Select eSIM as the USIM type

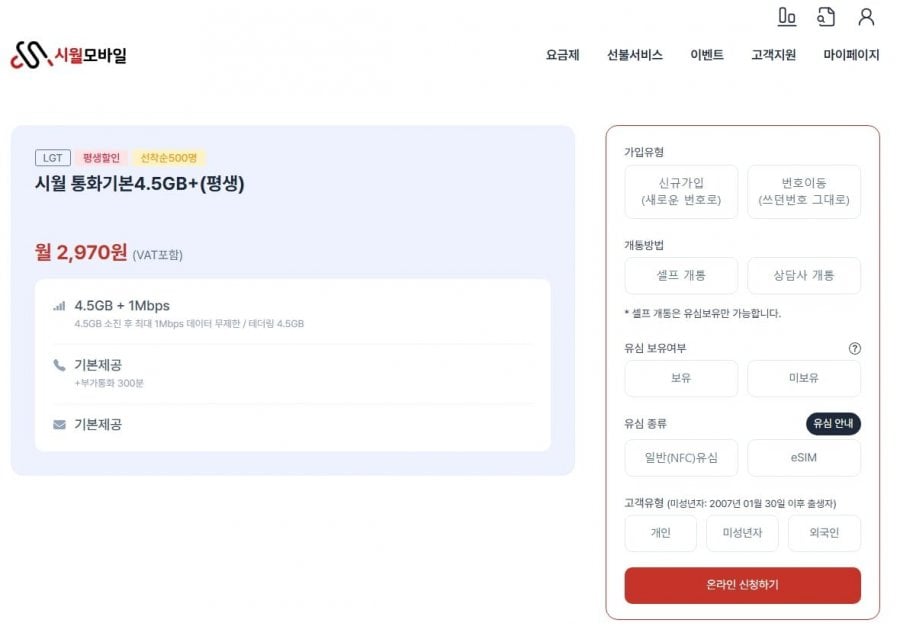(804, 458)
